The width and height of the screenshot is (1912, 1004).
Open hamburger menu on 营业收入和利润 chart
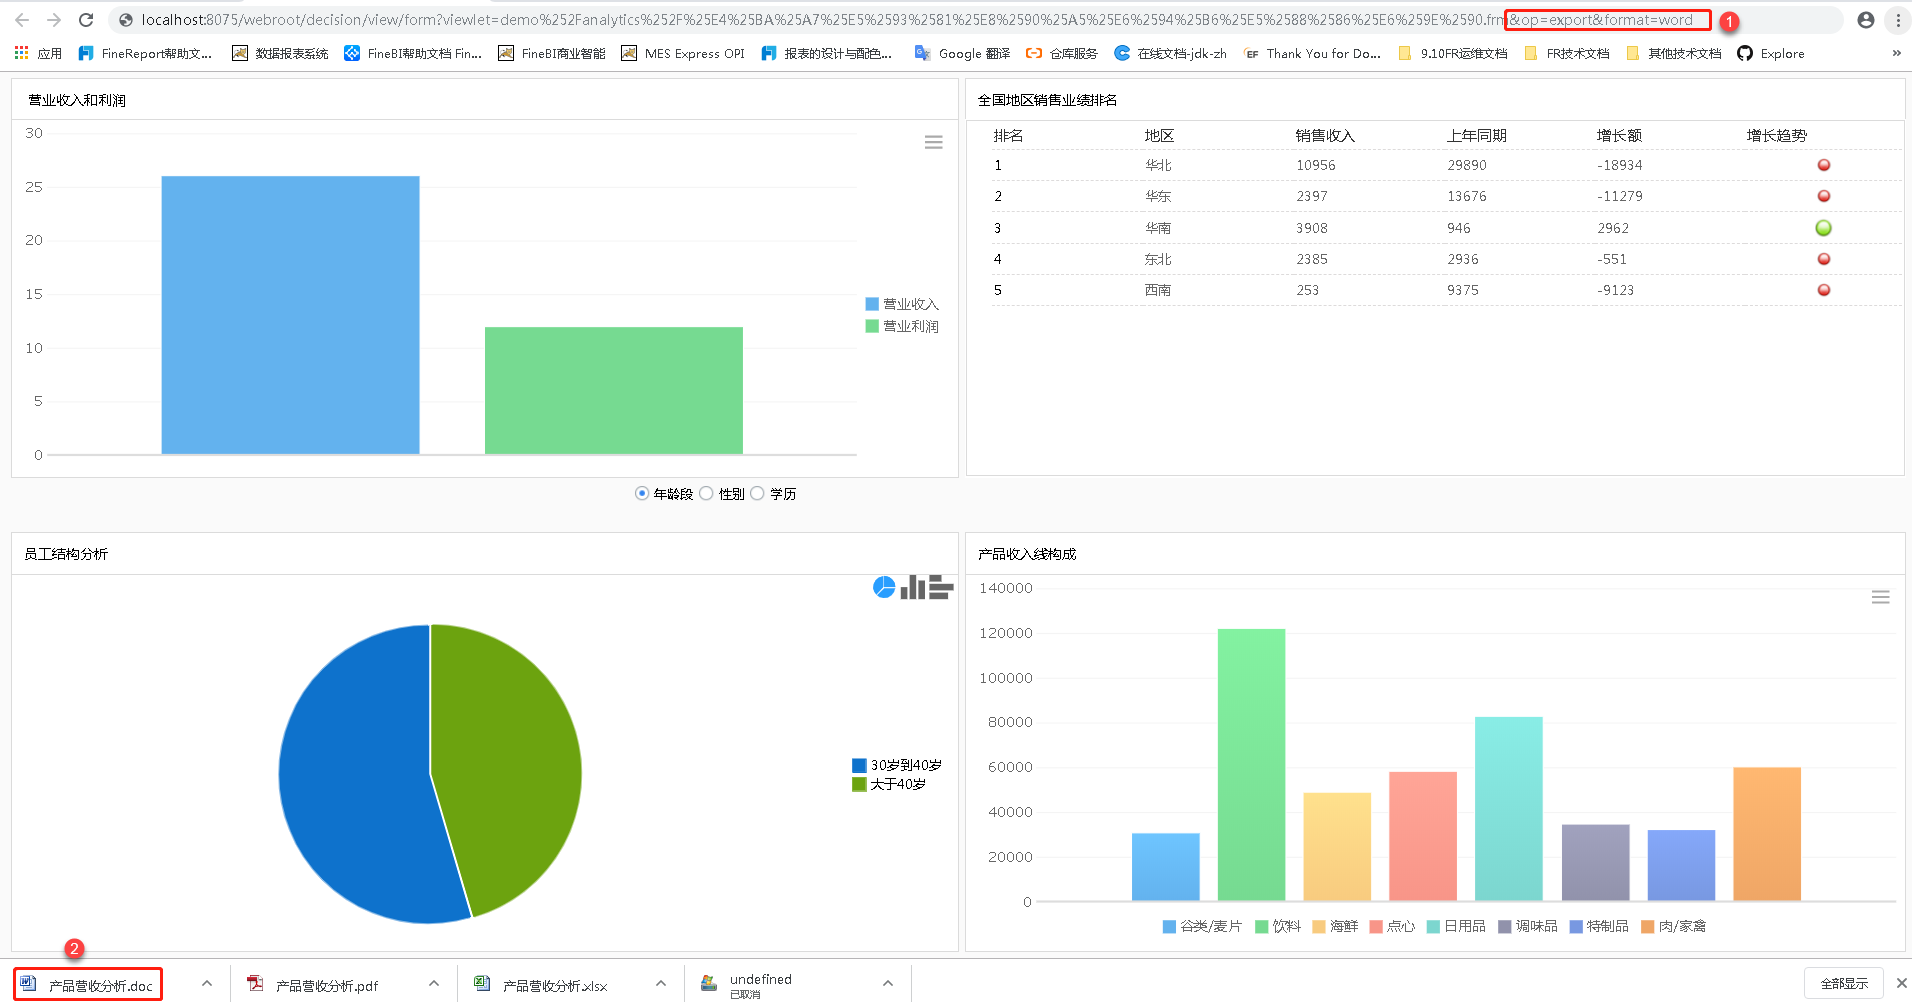(933, 142)
